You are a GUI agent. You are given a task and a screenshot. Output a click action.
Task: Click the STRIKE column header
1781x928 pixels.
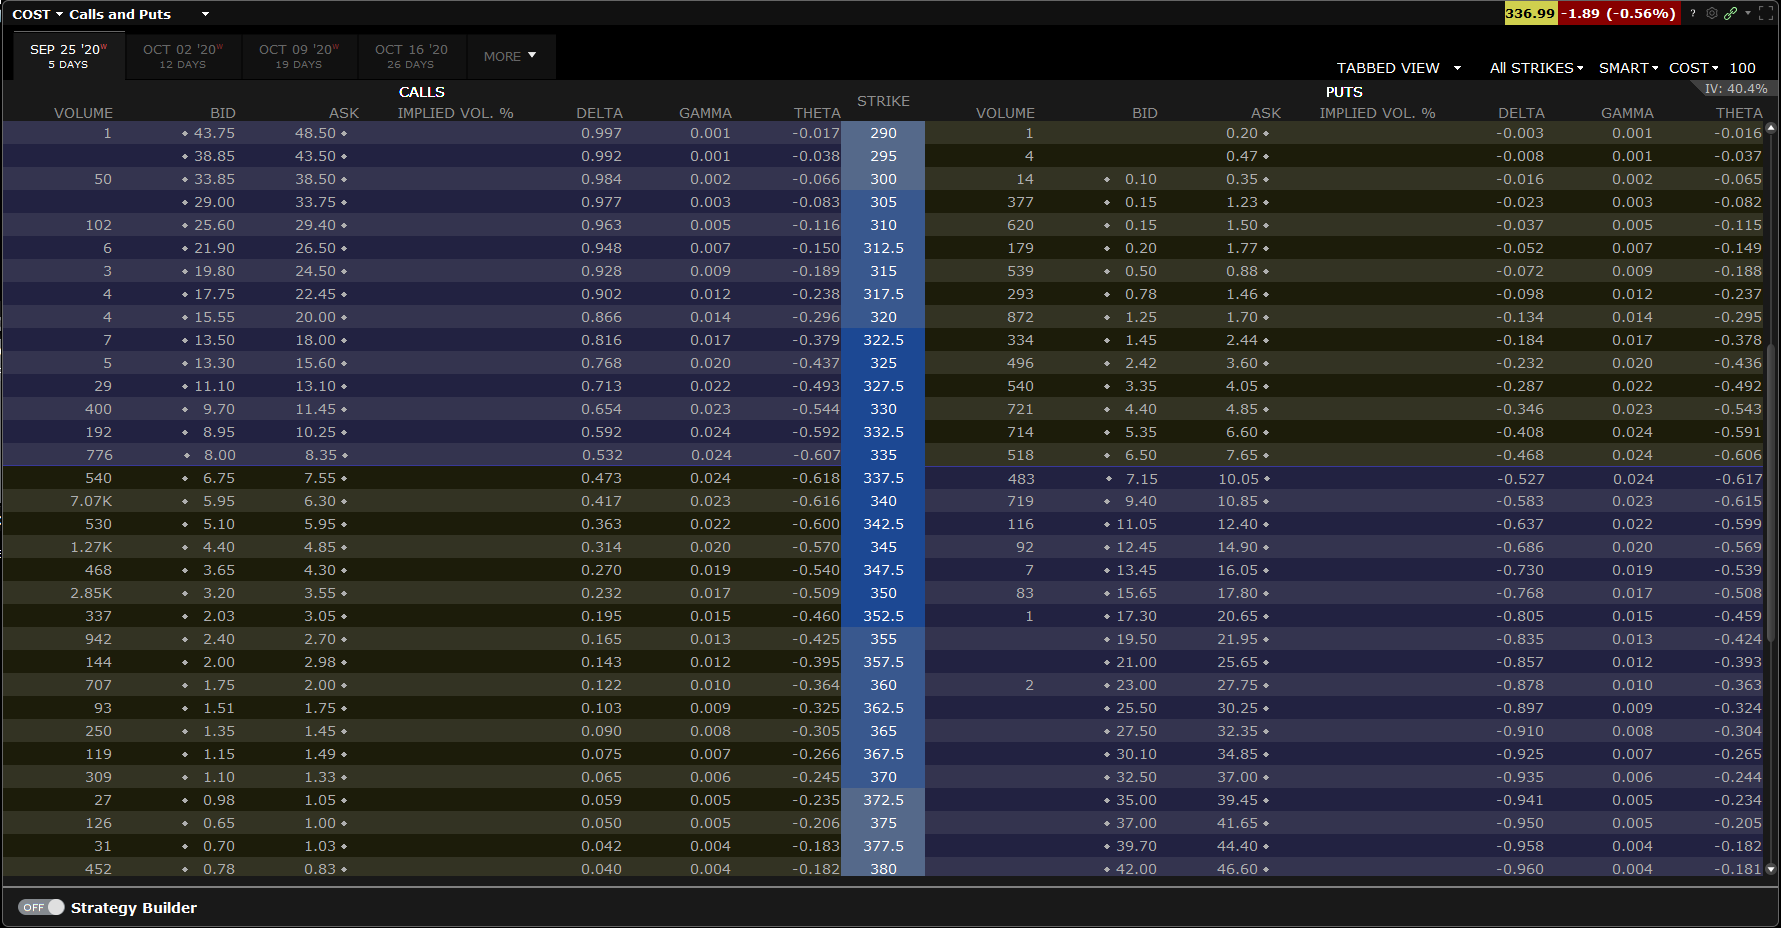[883, 101]
